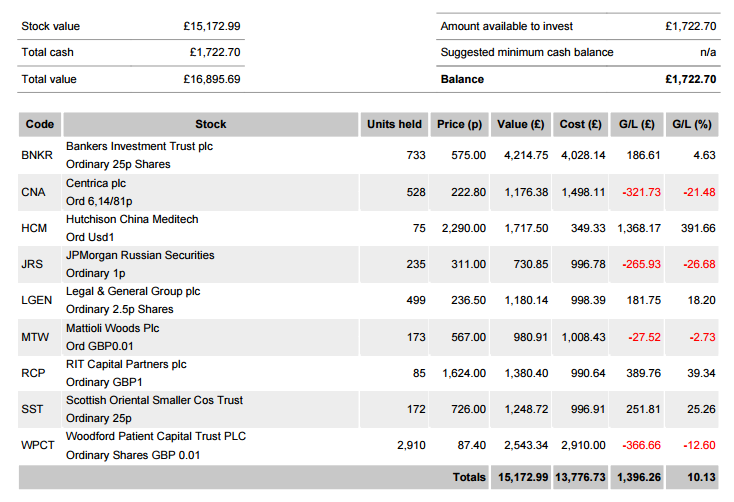Click the total gain 1,396.26
Viewport: 734px width, 502px height.
(639, 477)
